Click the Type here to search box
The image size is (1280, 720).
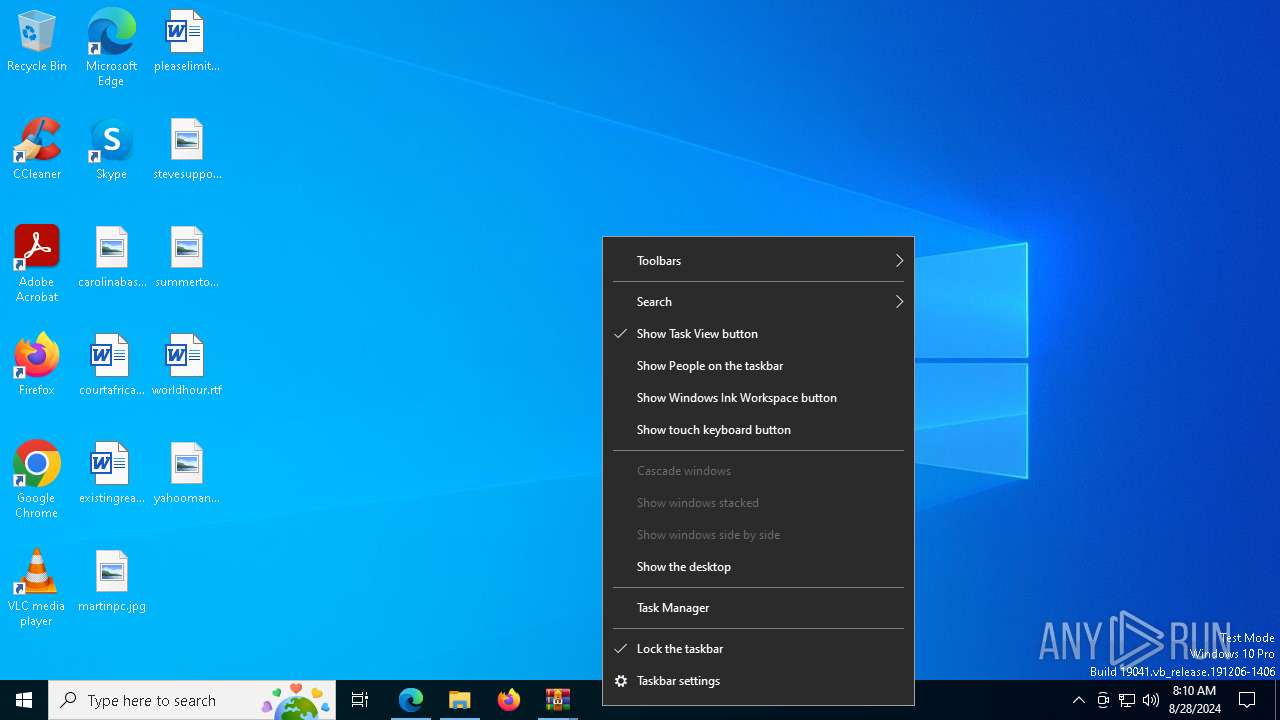[192, 700]
